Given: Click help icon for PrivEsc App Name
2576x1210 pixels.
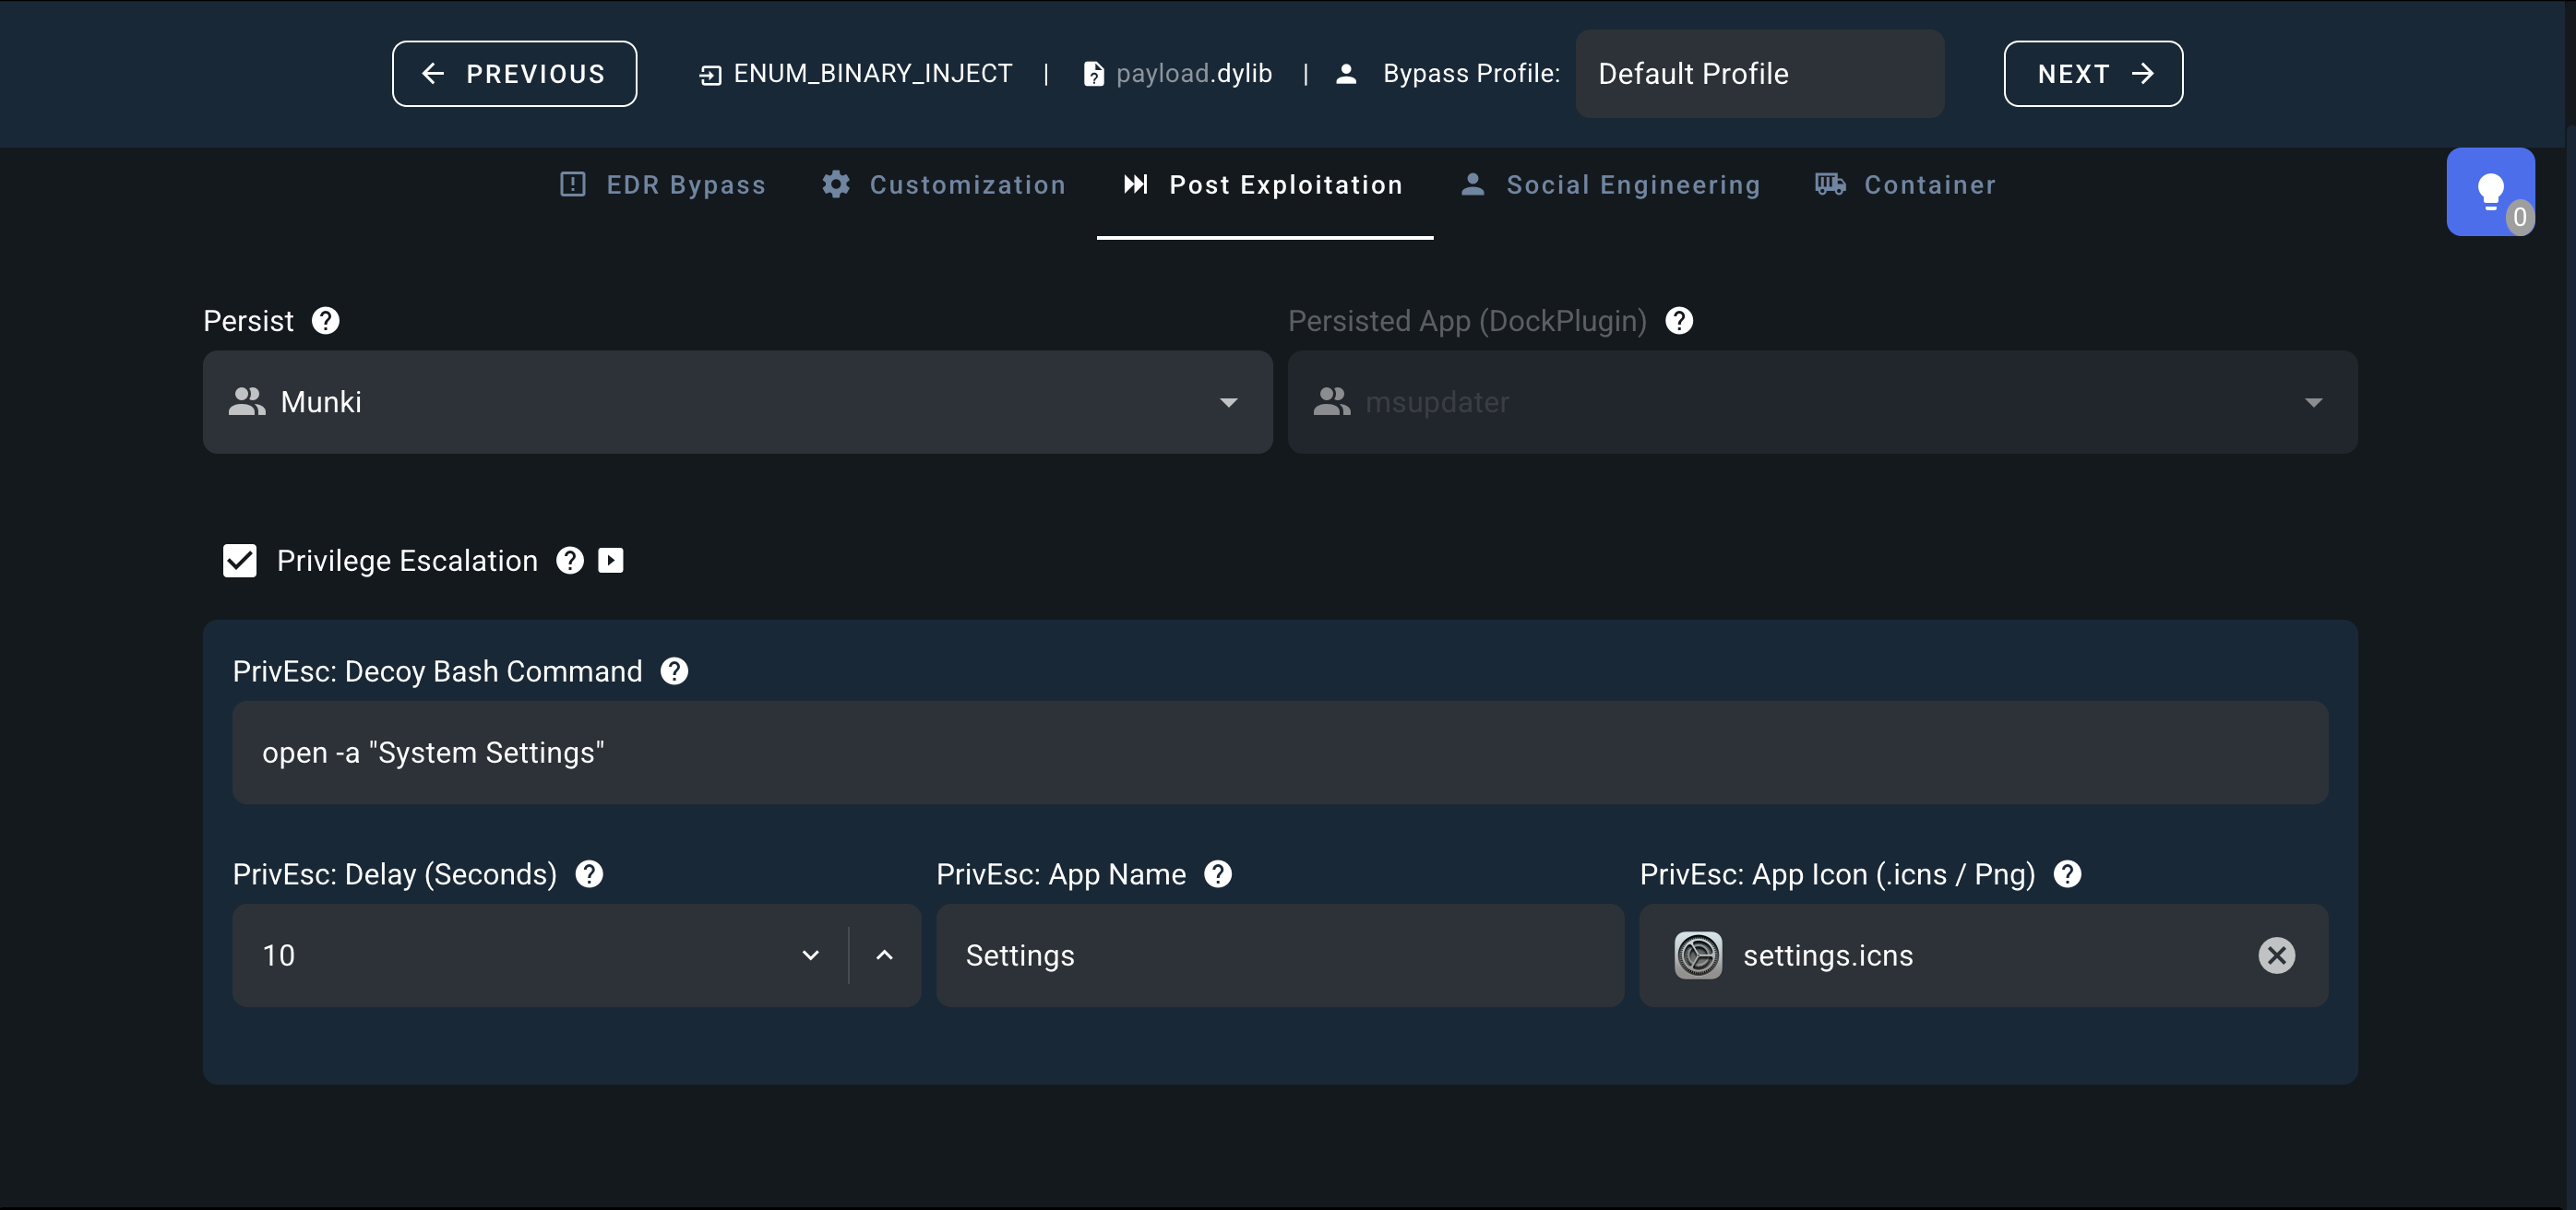Looking at the screenshot, I should click(x=1217, y=875).
